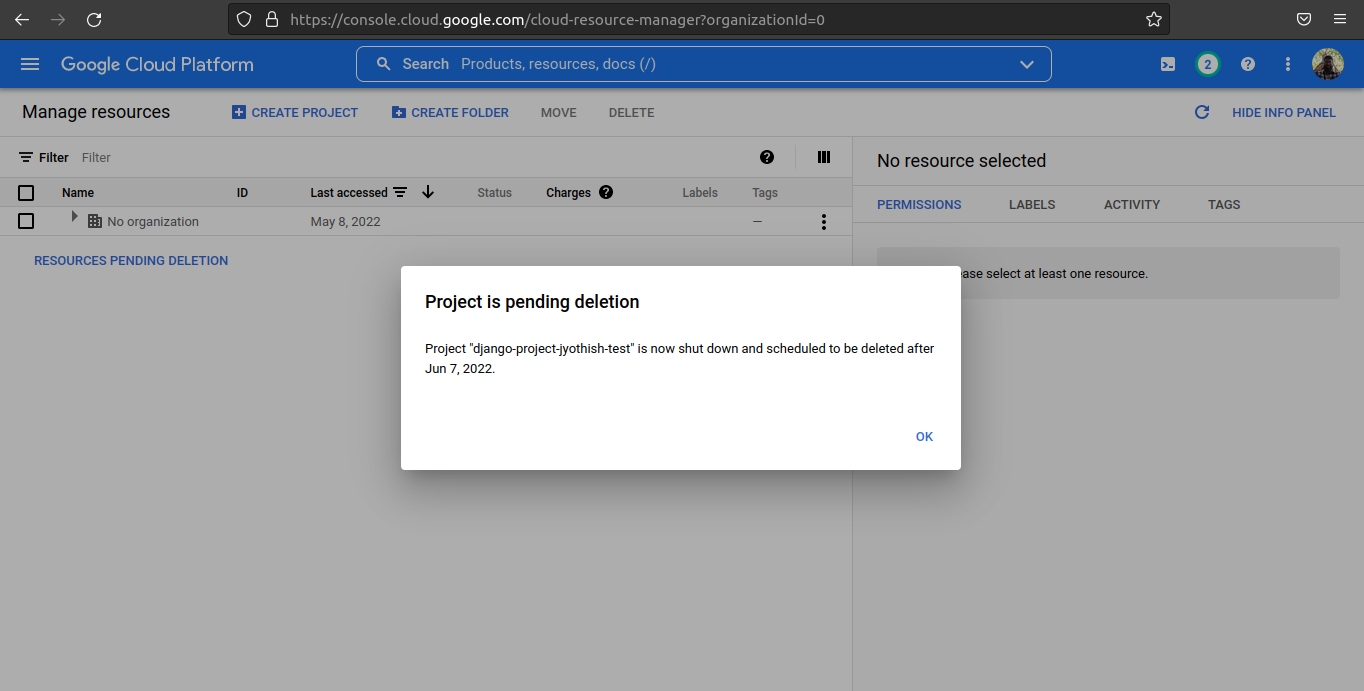Viewport: 1364px width, 691px height.
Task: Open the Resources Pending Deletion link
Action: coord(131,260)
